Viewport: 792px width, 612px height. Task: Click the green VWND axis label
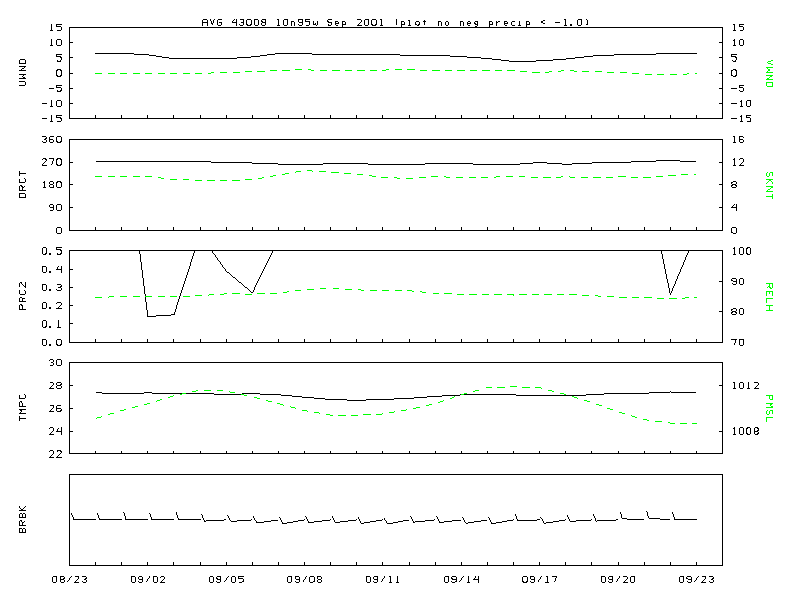coord(769,72)
